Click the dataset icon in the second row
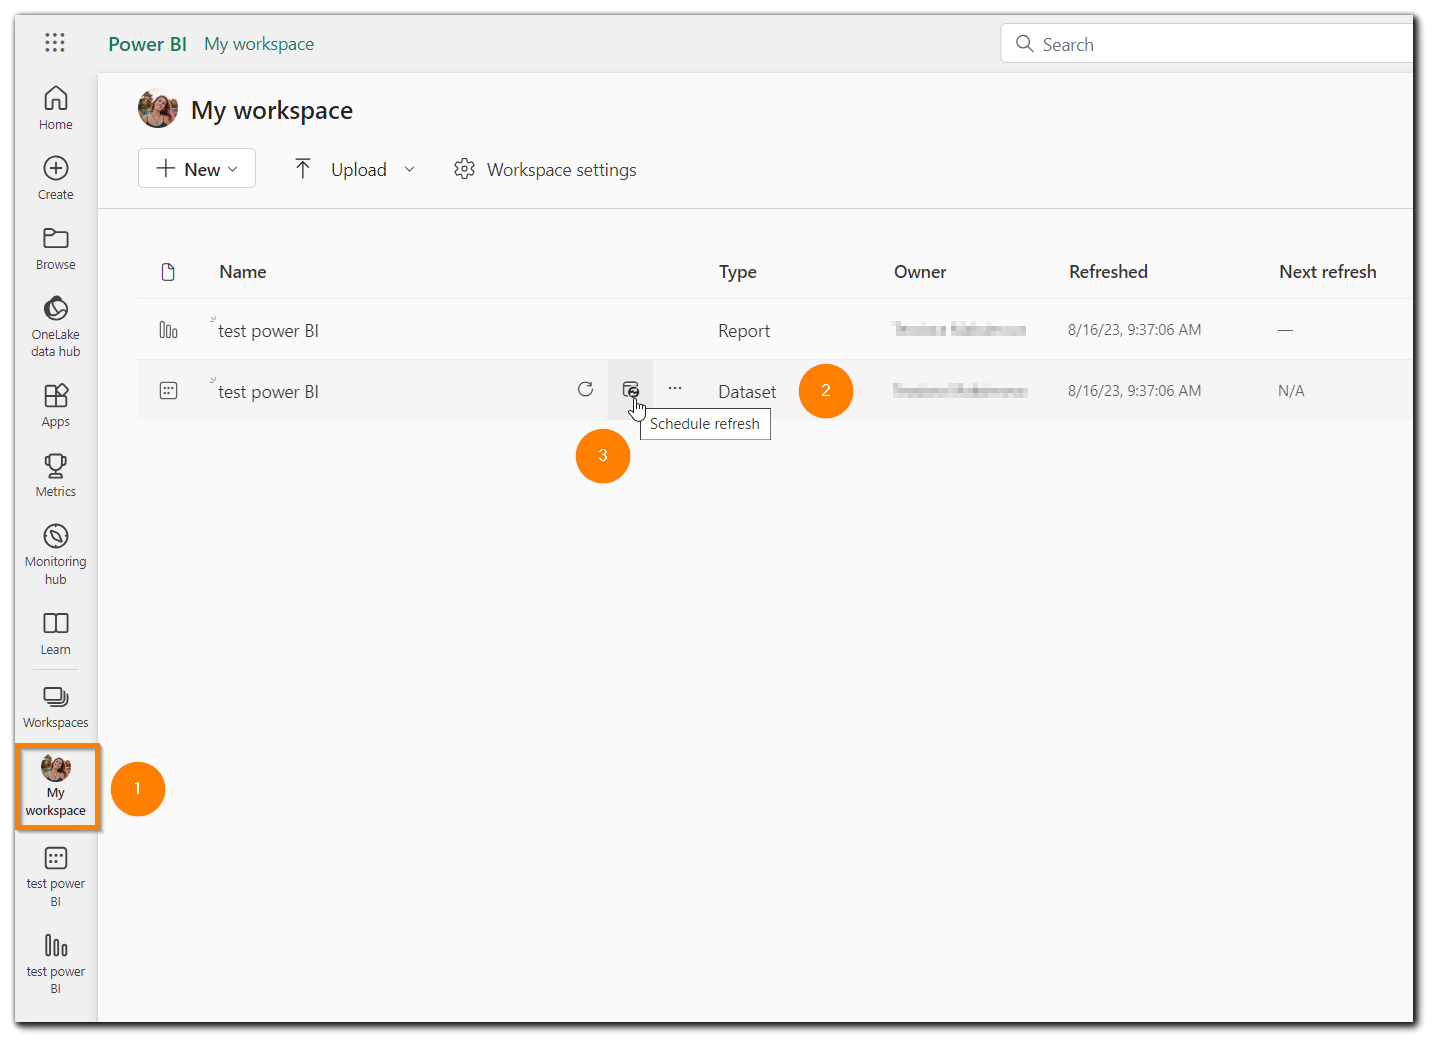1440x1049 pixels. (168, 391)
